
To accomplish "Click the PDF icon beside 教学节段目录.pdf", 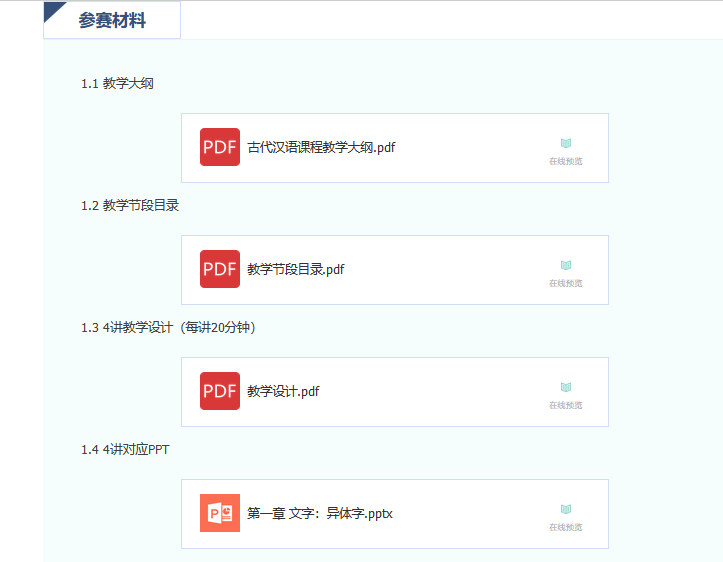I will 219,269.
